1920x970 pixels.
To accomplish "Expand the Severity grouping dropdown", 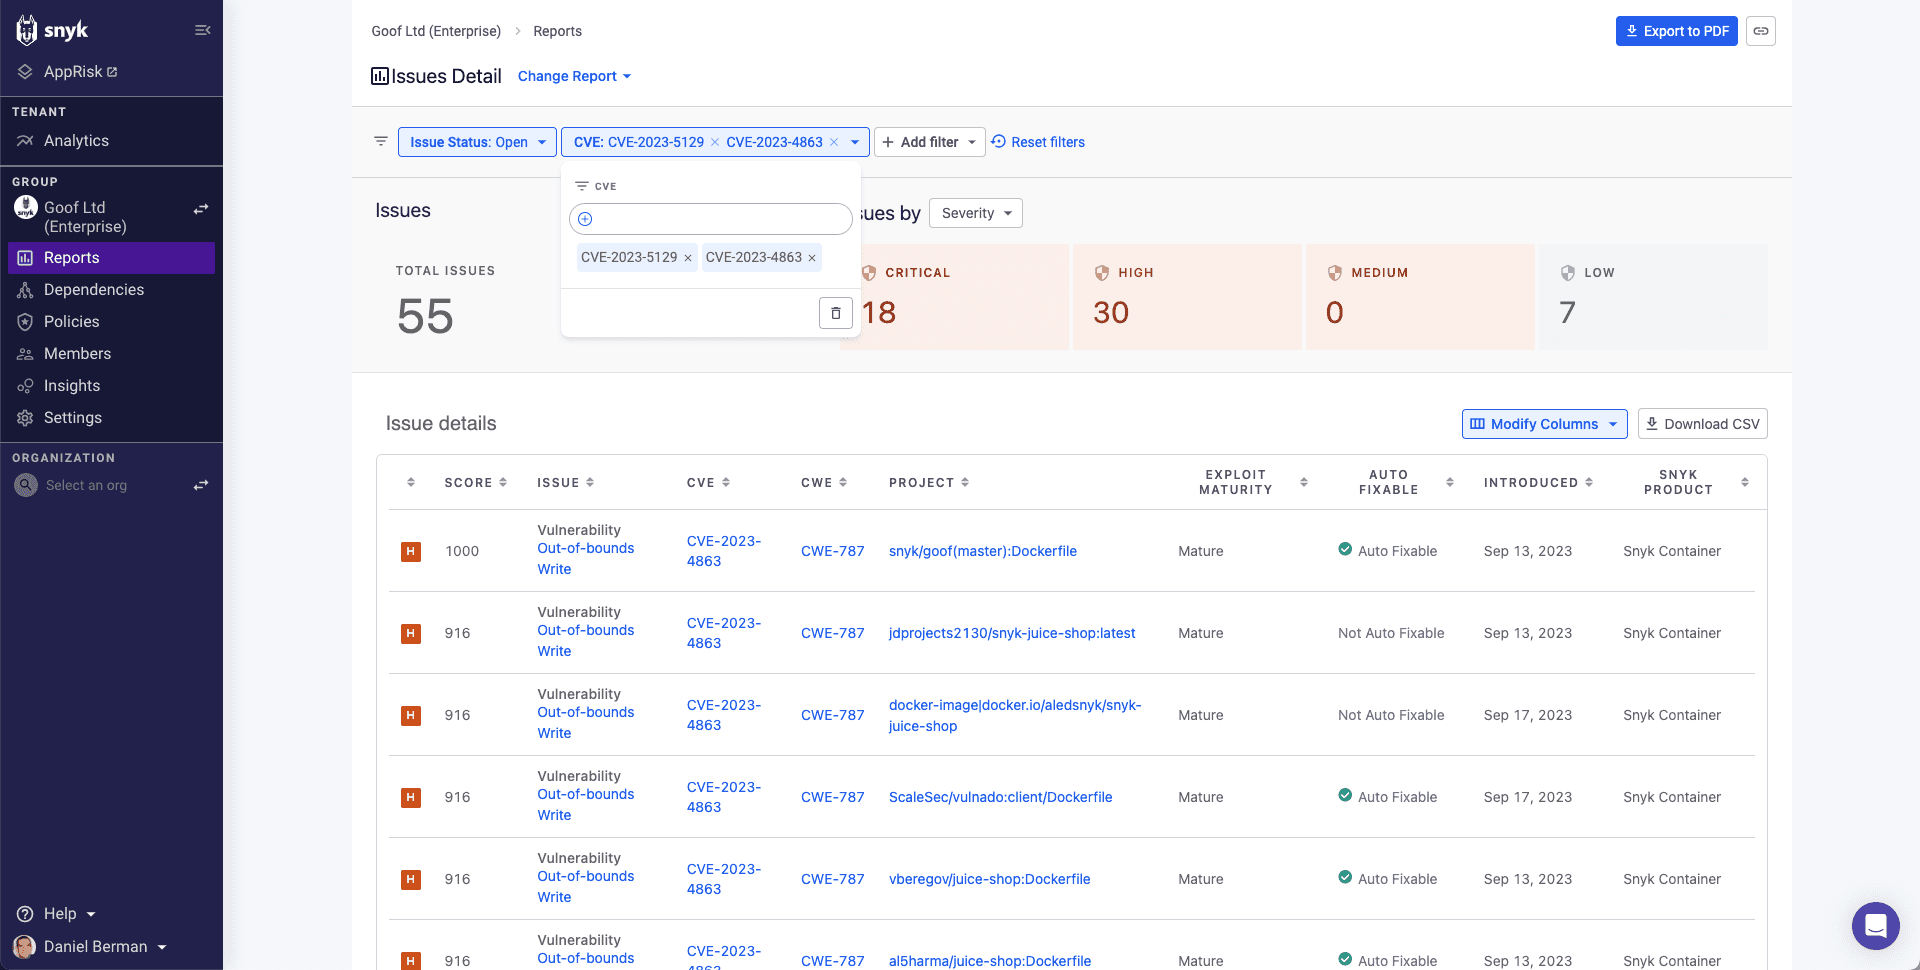I will pos(975,213).
